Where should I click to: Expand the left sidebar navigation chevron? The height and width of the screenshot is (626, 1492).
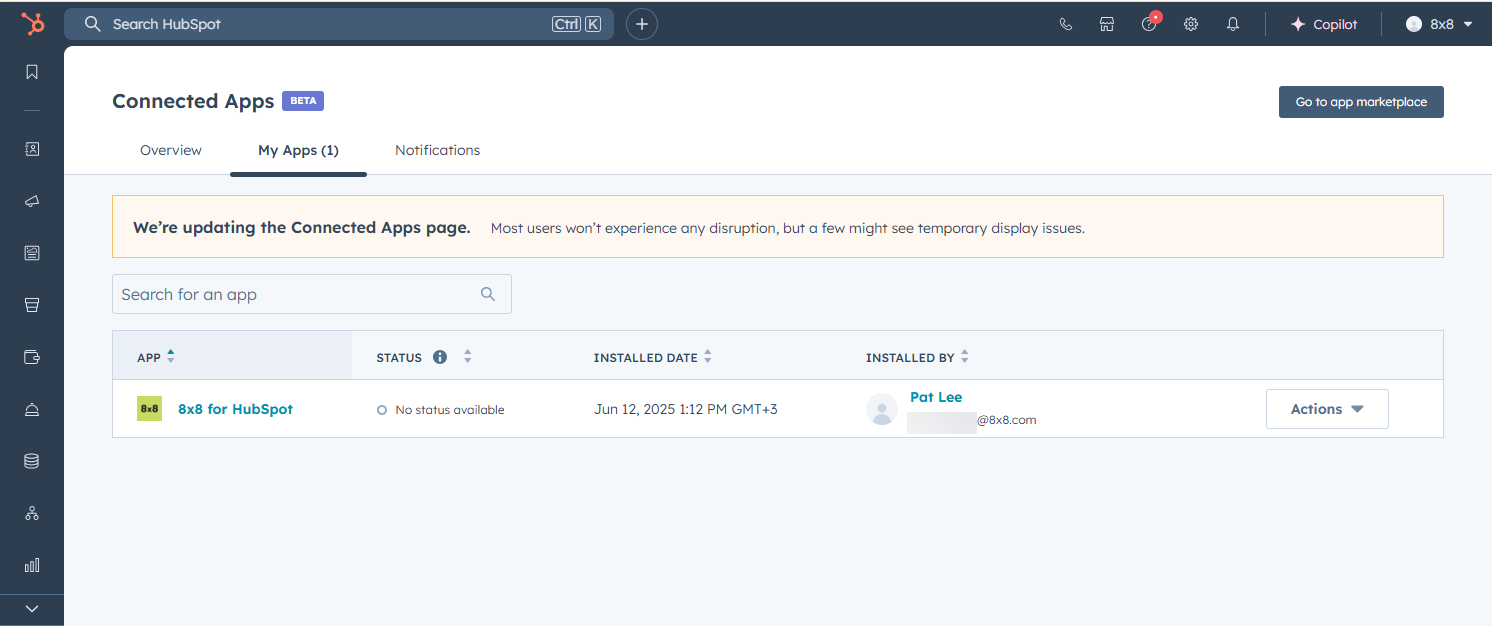(32, 608)
